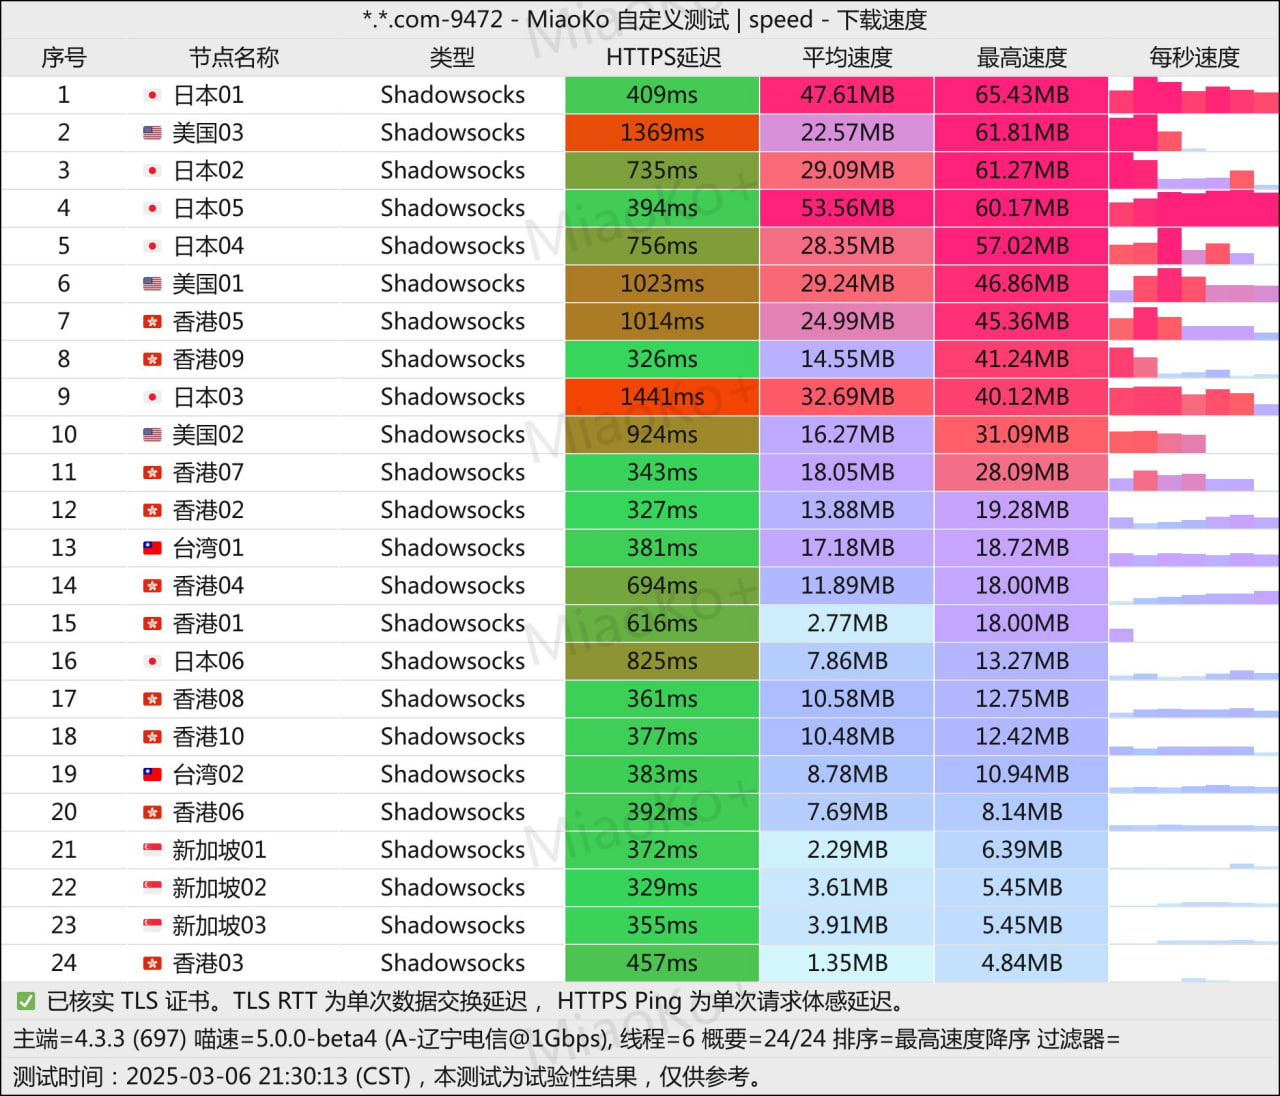
Task: Click the green TLS verified checkmark
Action: pos(26,1001)
